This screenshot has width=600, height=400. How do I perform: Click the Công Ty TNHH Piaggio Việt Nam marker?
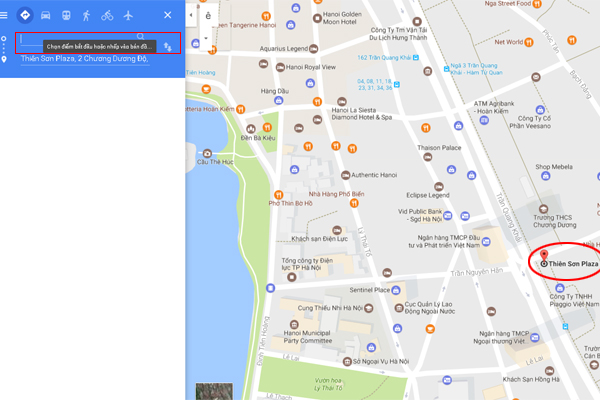tap(560, 288)
